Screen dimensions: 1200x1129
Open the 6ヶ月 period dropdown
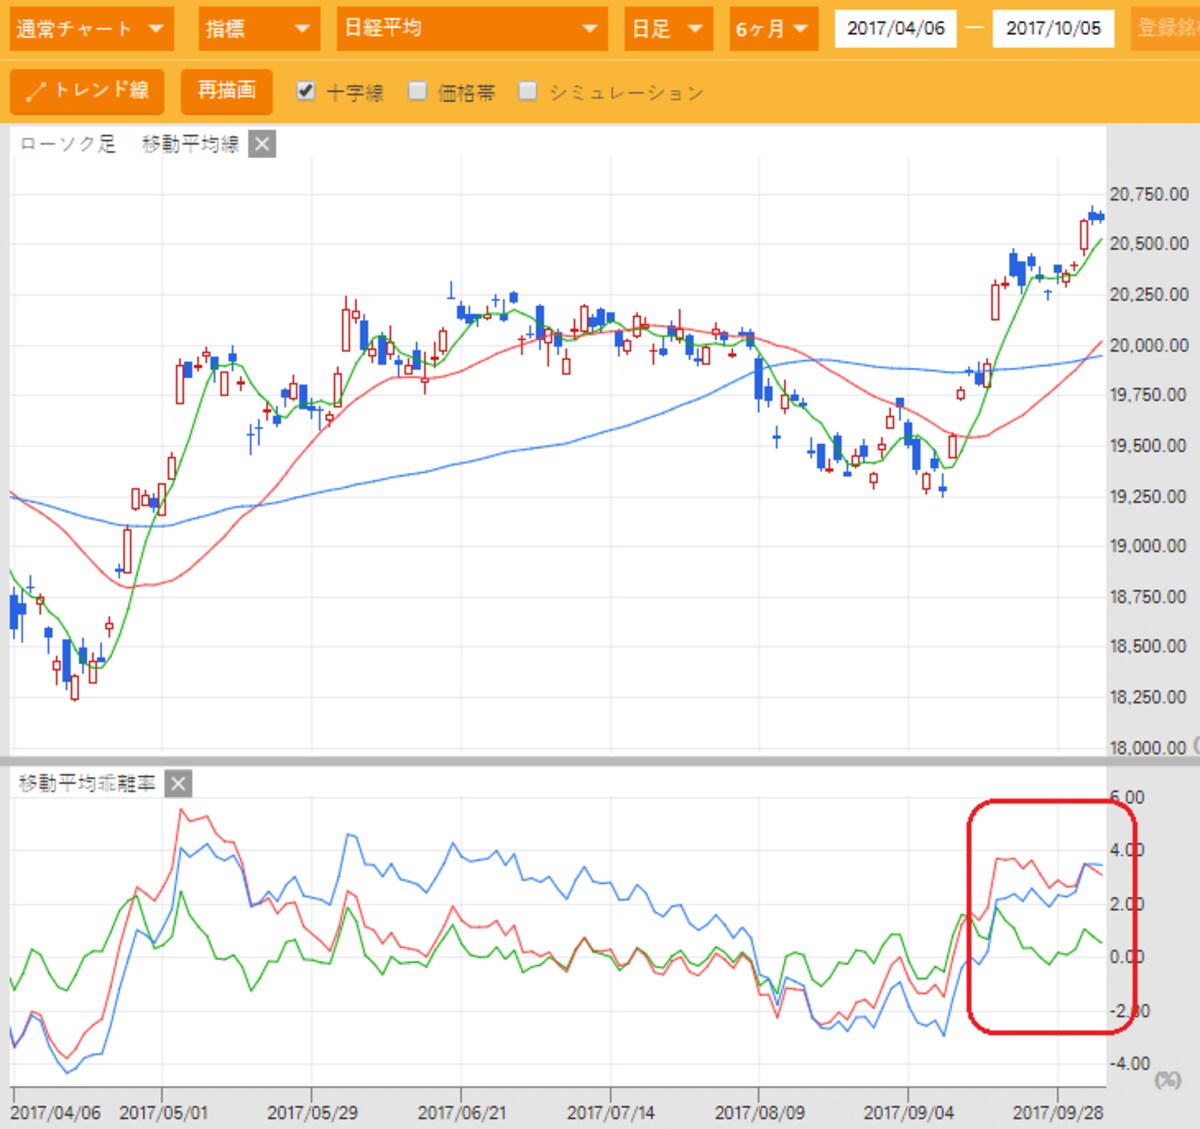[x=773, y=29]
